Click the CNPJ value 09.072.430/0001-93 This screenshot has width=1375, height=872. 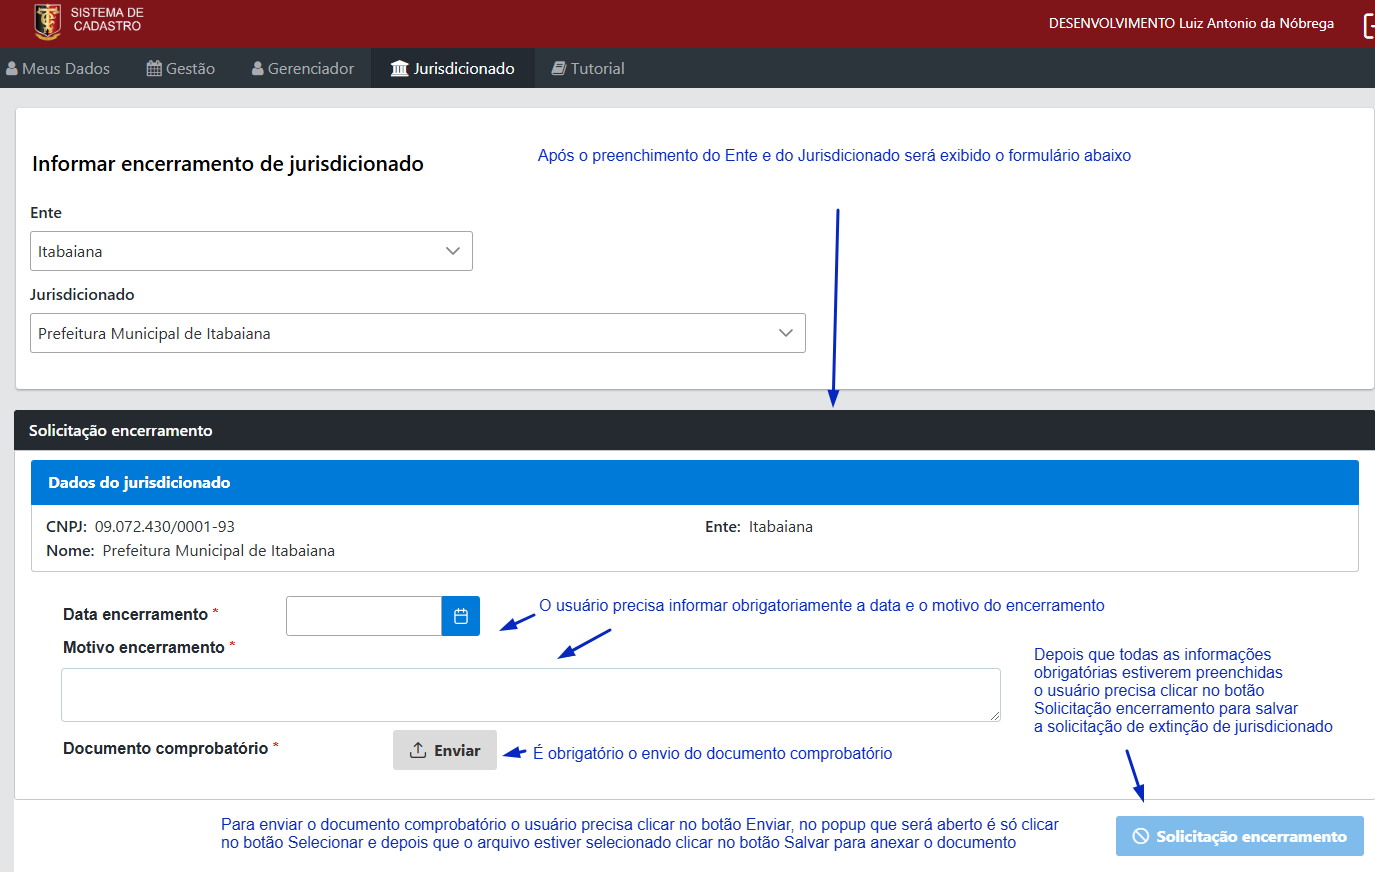click(x=165, y=526)
